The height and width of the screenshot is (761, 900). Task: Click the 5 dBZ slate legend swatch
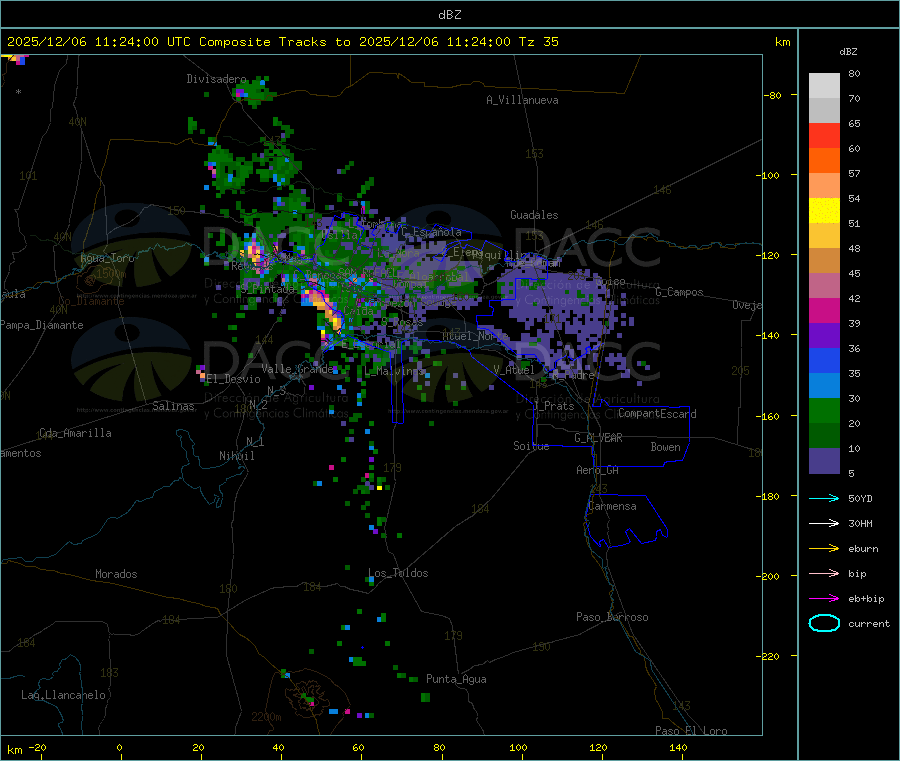[824, 461]
